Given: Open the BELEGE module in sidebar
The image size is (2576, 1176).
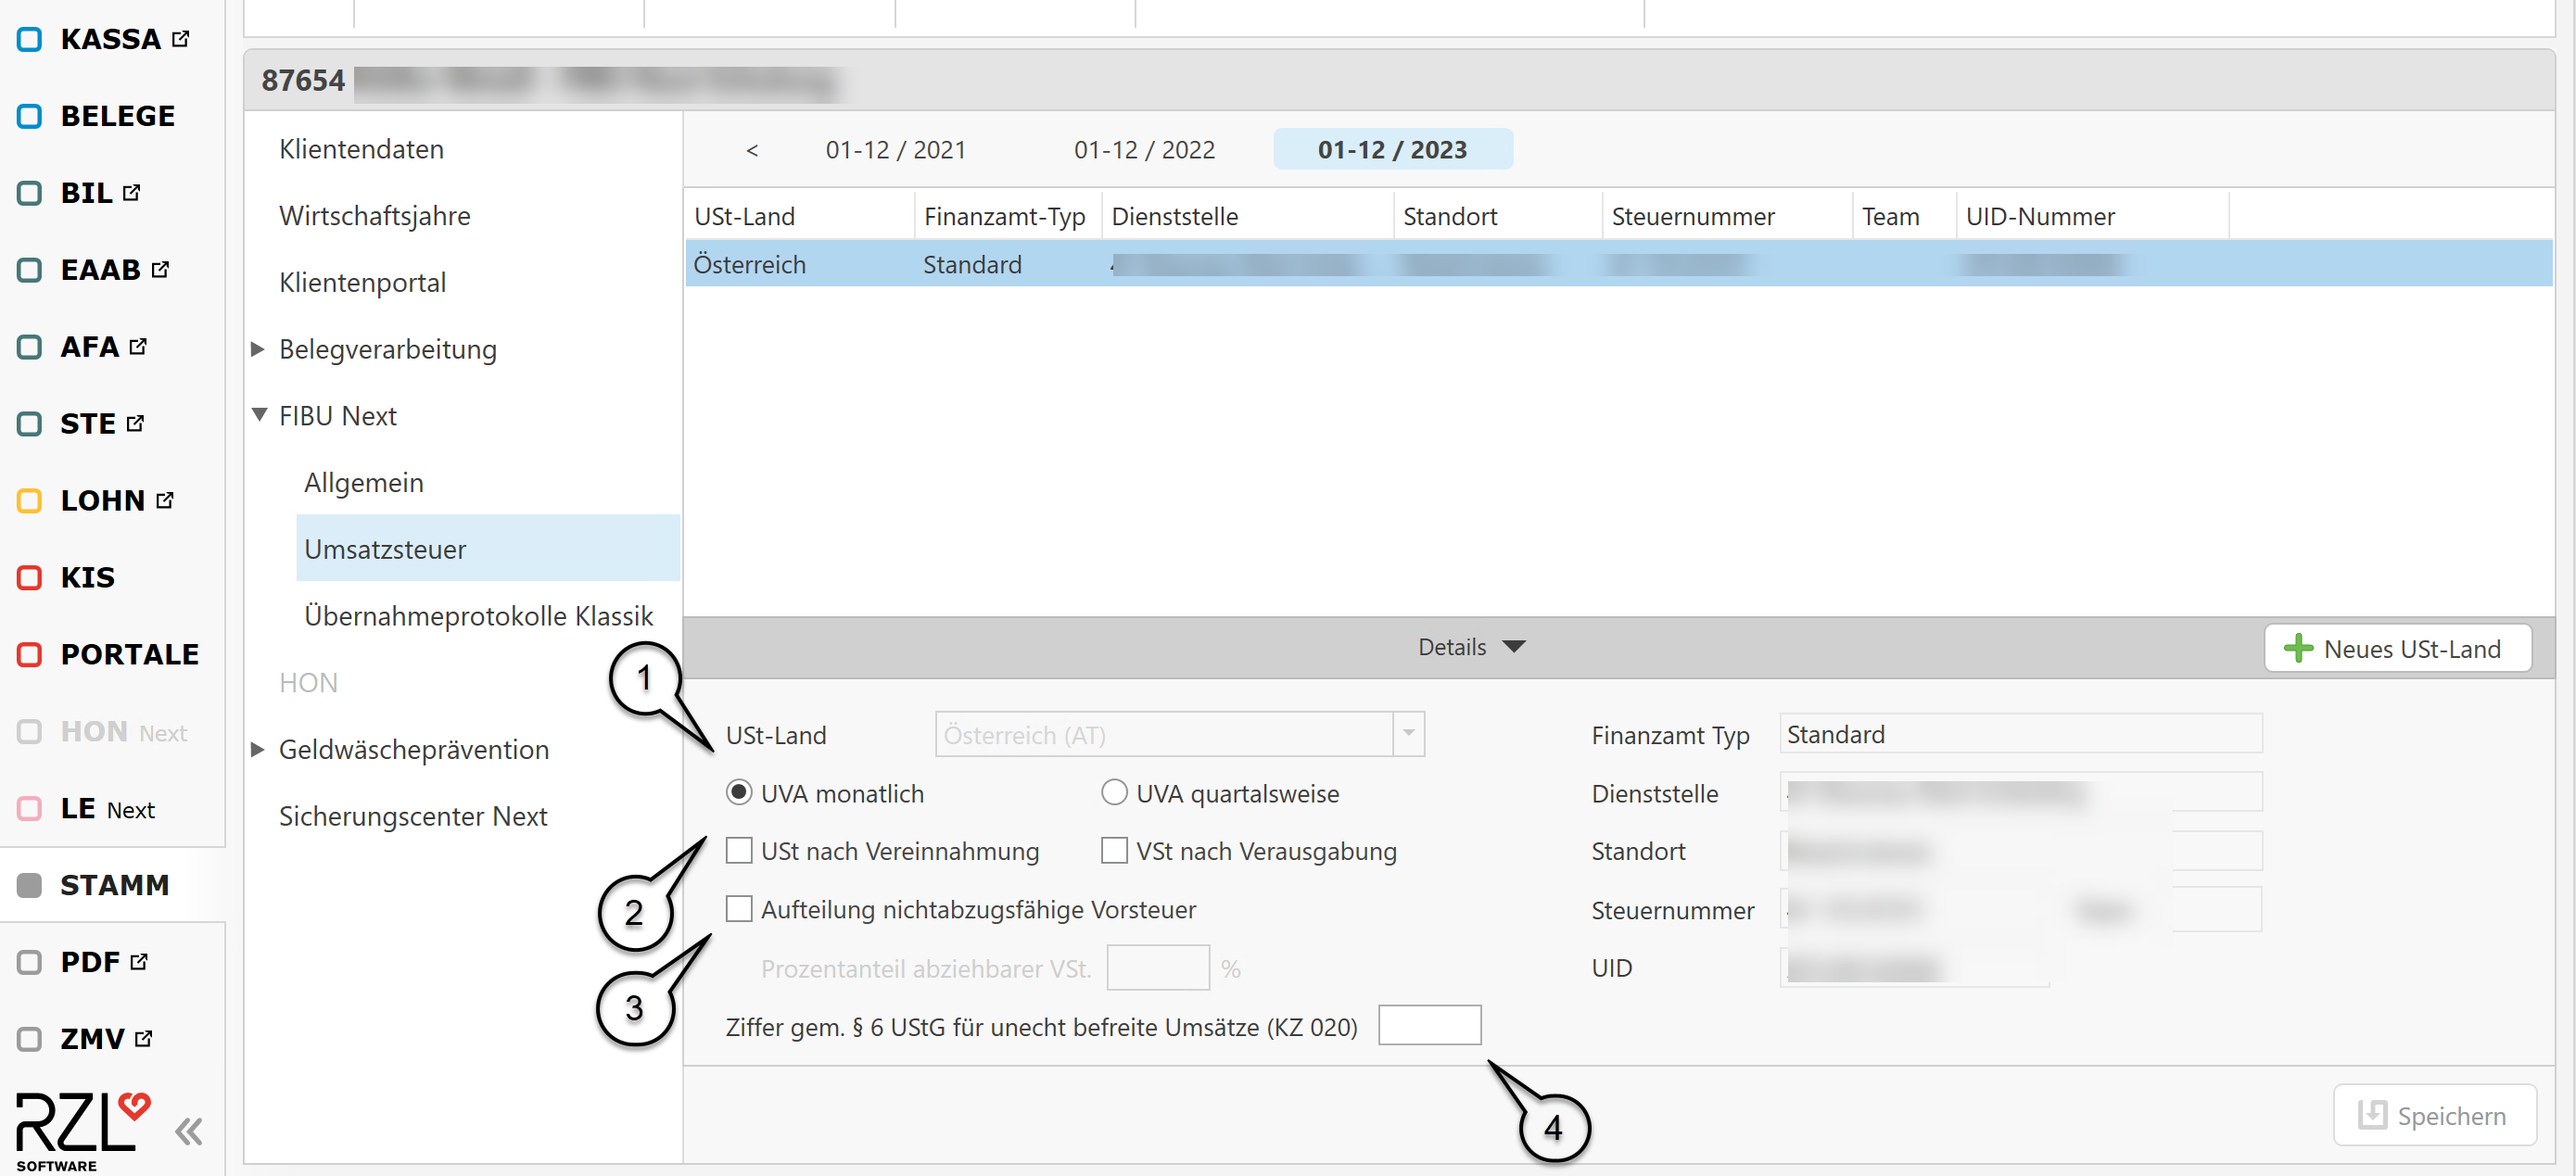Looking at the screenshot, I should coord(116,116).
